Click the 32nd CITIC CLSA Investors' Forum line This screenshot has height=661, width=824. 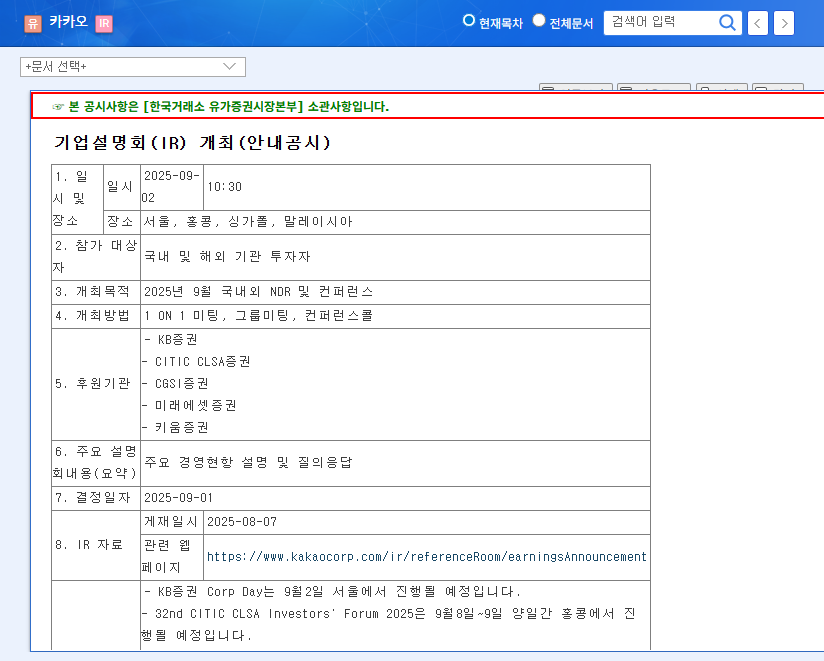[389, 625]
